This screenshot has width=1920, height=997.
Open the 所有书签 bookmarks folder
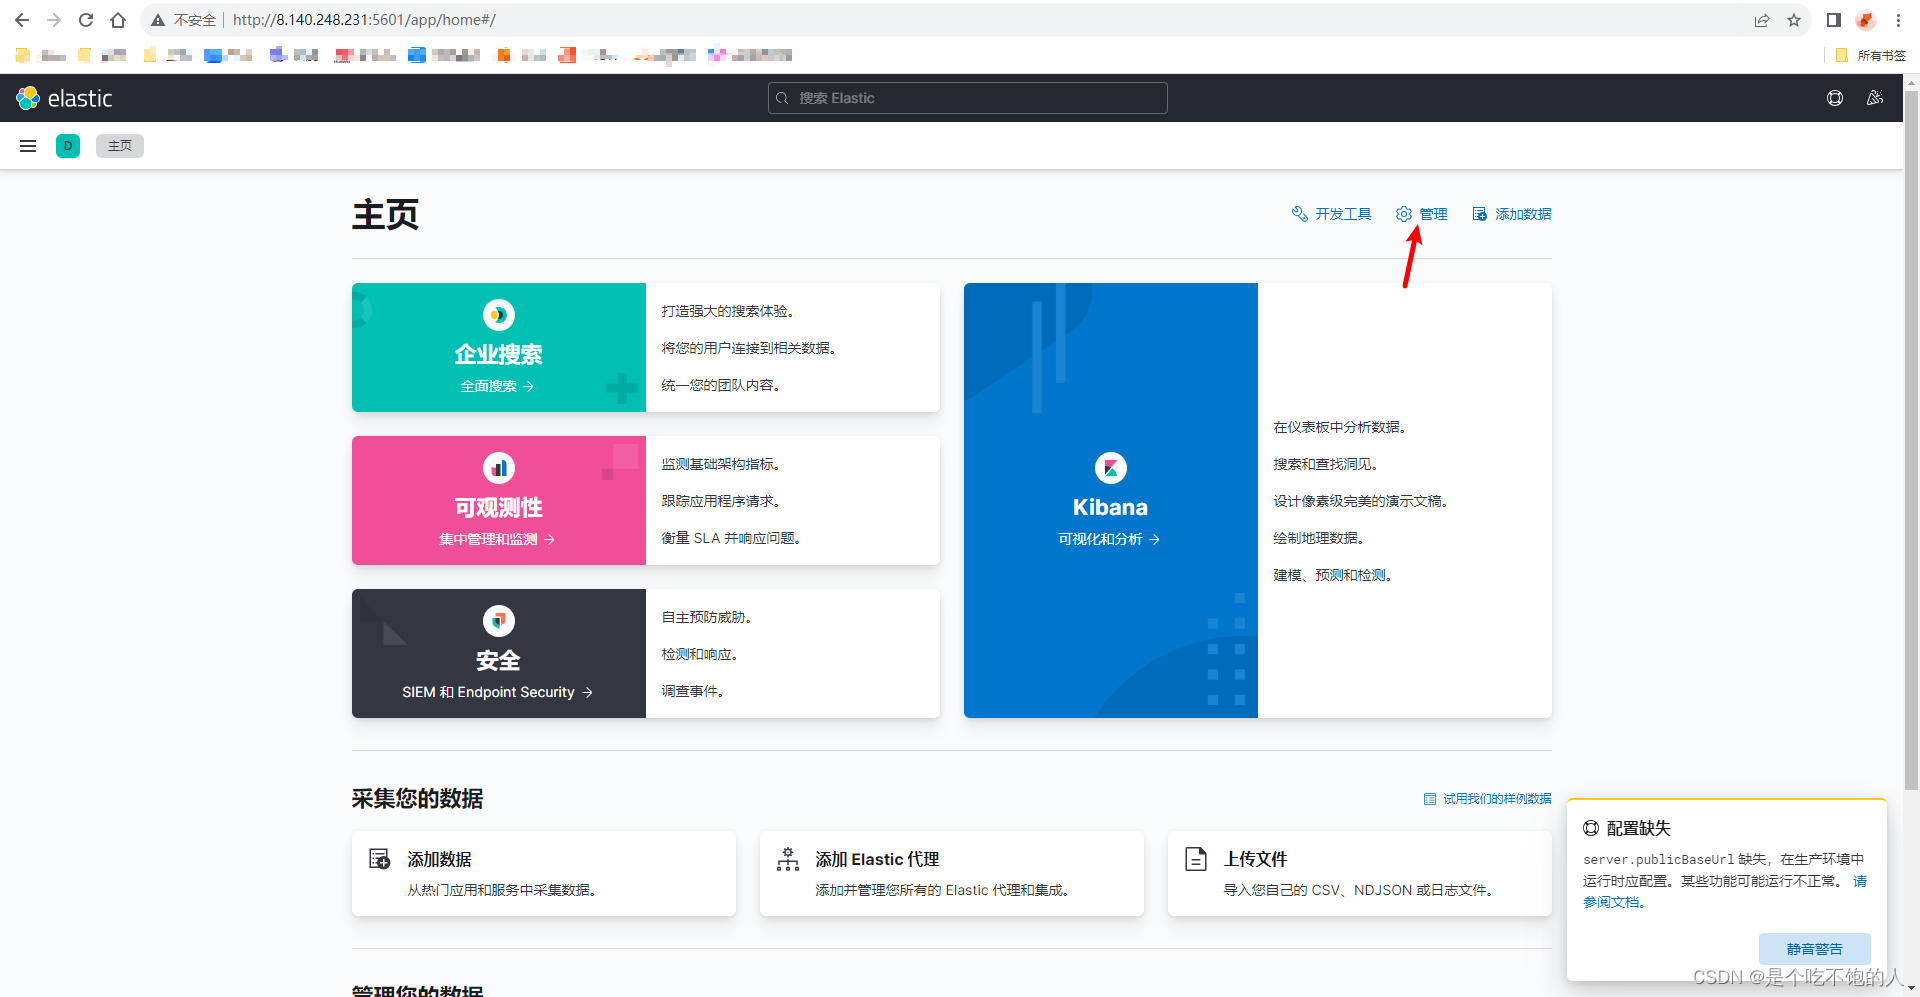(1871, 55)
